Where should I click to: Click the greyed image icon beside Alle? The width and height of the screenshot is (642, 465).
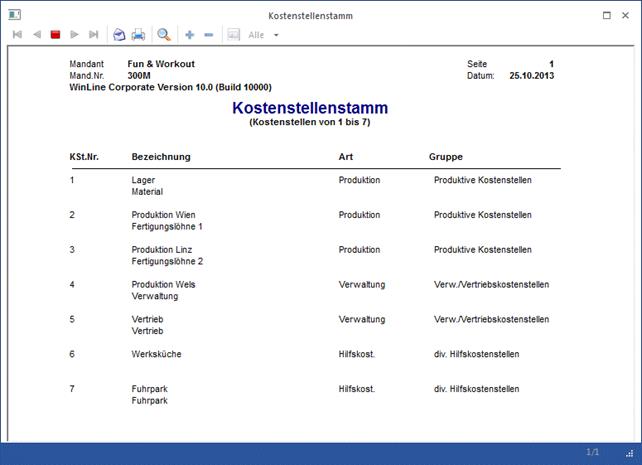point(234,35)
